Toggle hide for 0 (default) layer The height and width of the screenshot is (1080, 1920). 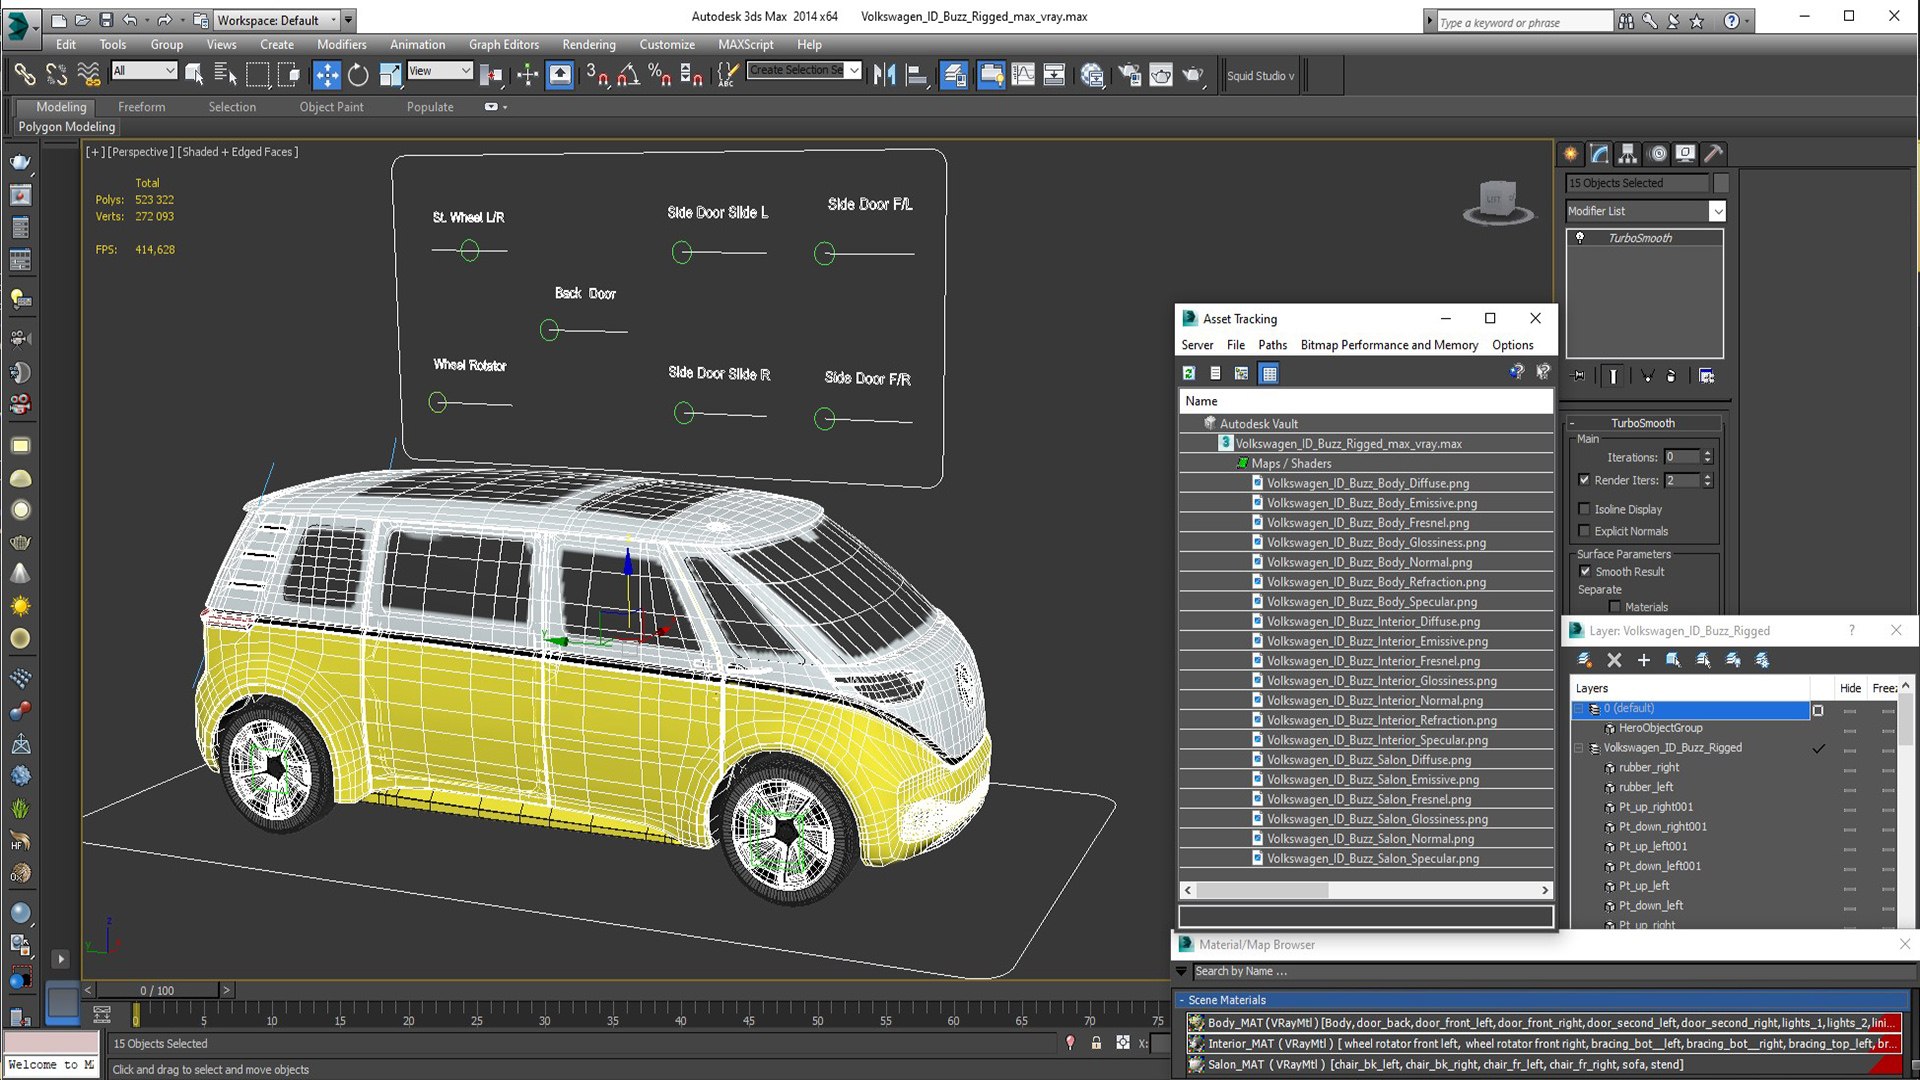click(1850, 710)
